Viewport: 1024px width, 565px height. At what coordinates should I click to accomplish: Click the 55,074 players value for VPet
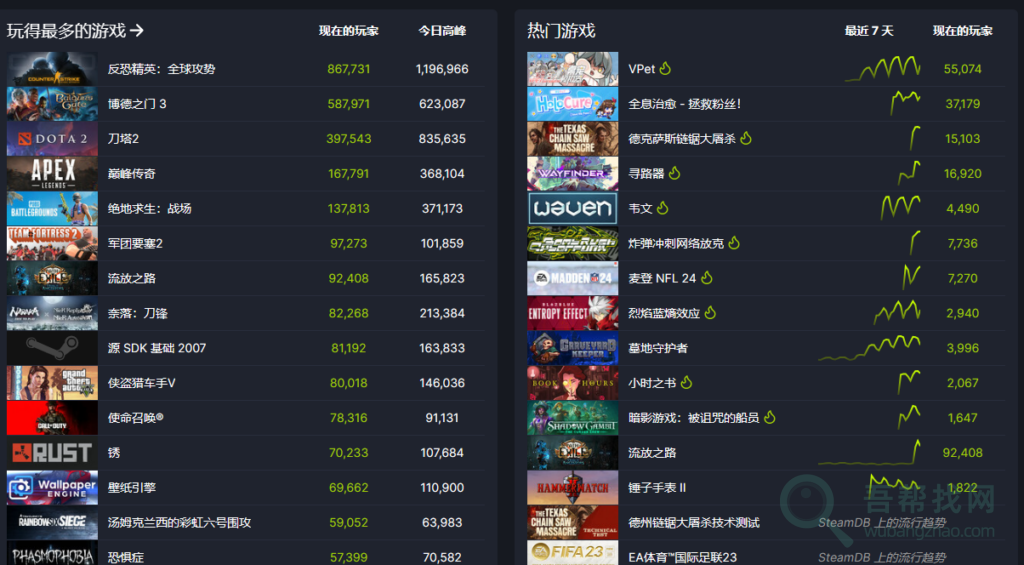click(x=963, y=69)
